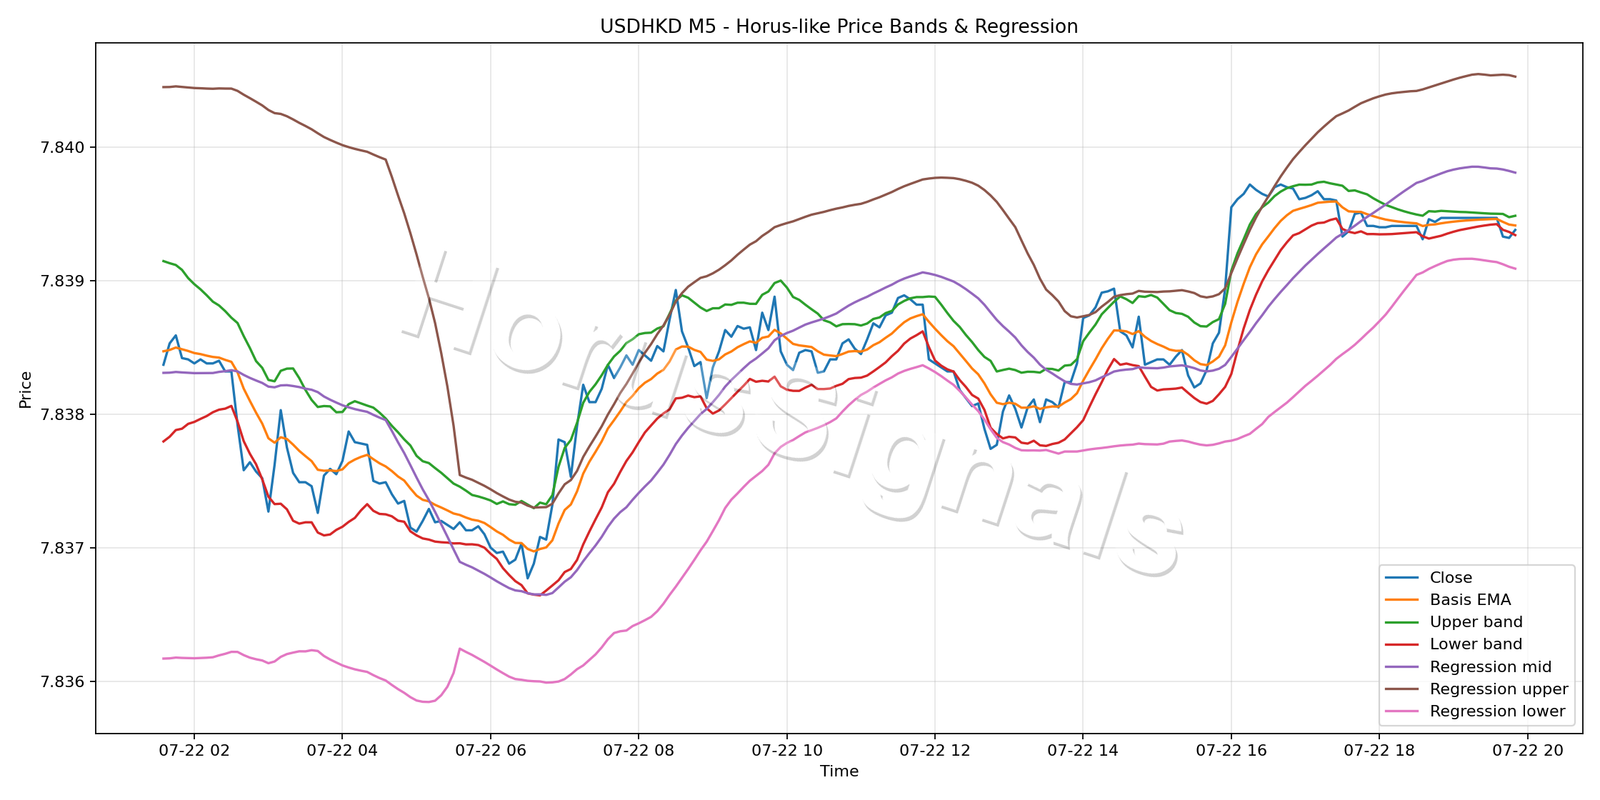Click the 'Basis EMA' legend entry
The image size is (1600, 800).
(1470, 600)
